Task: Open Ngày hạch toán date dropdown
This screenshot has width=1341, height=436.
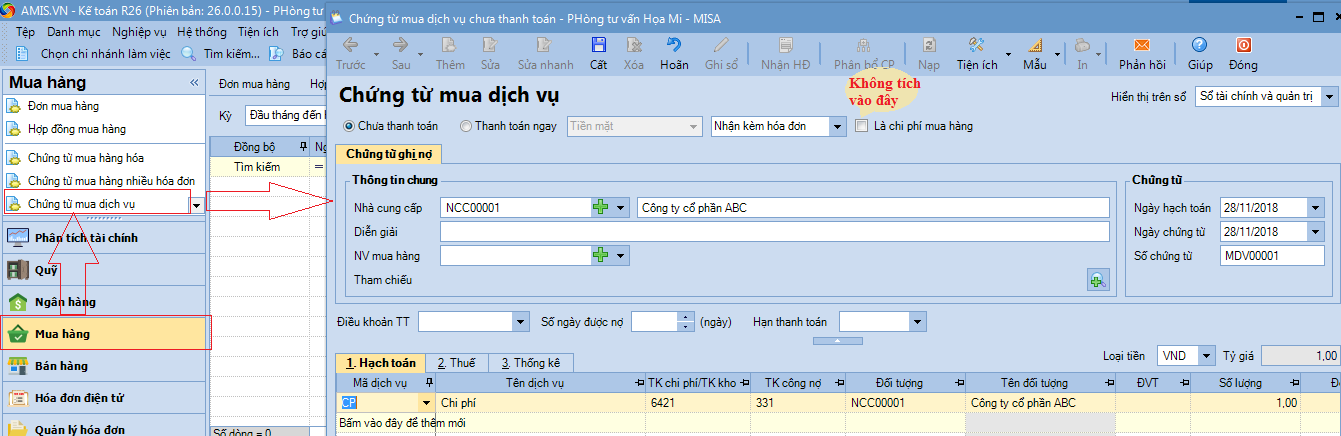Action: 1315,208
